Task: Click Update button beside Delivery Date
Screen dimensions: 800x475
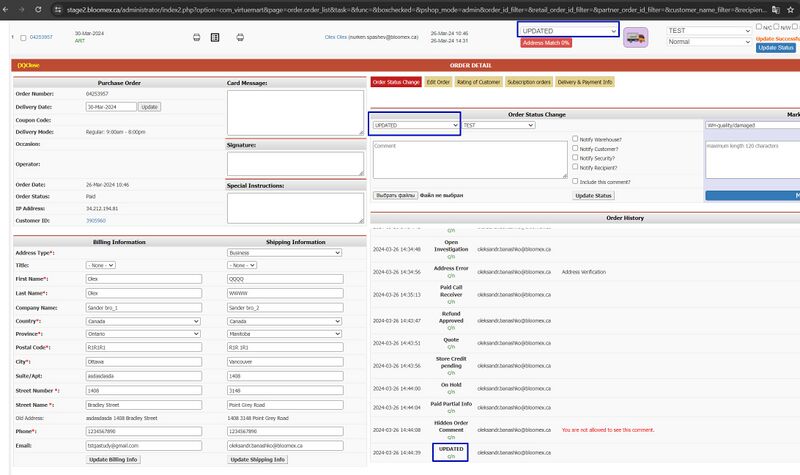Action: click(149, 107)
